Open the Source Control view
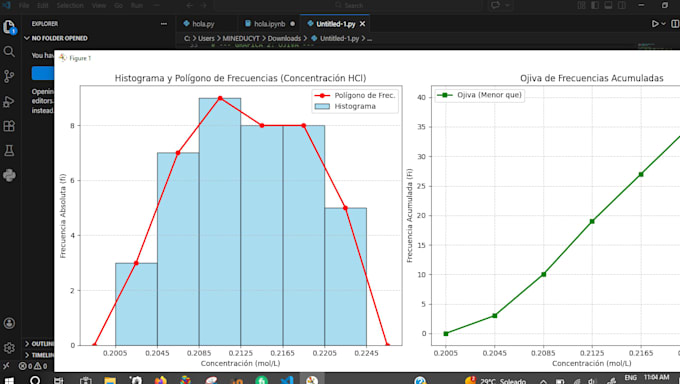The height and width of the screenshot is (384, 680). click(9, 76)
